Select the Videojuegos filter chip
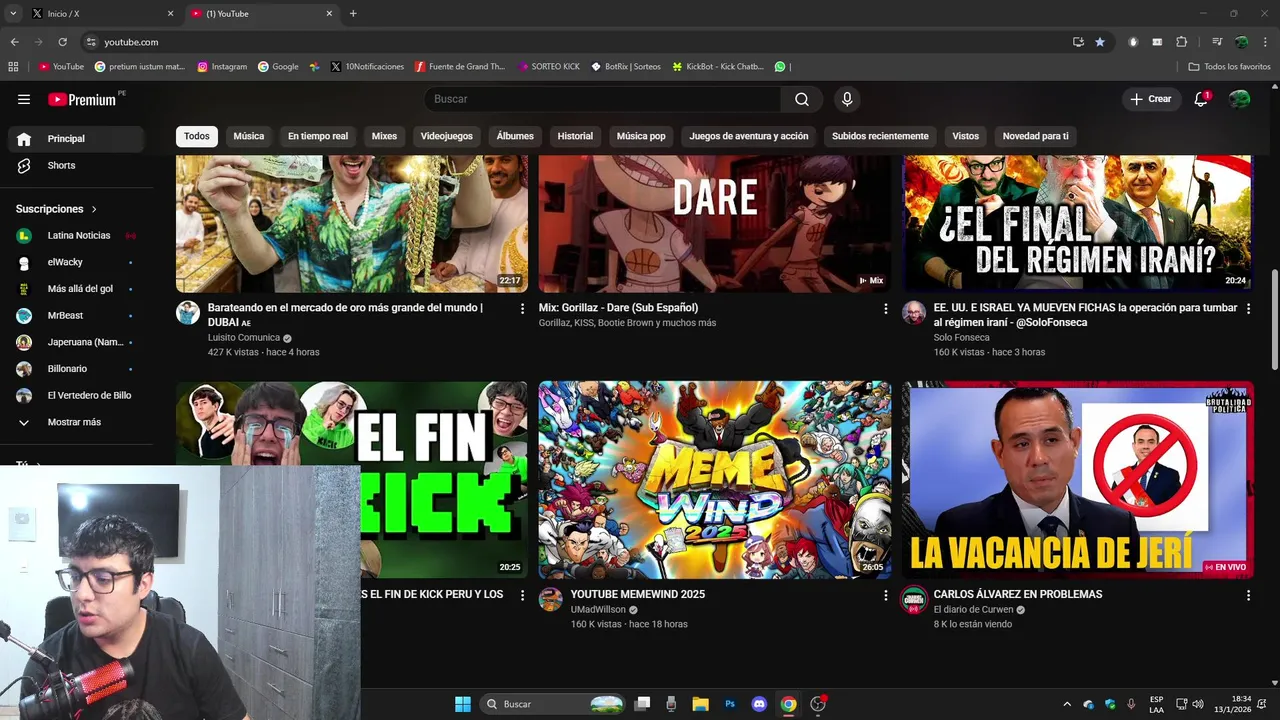Screen dimensions: 1280x720 [x=446, y=136]
